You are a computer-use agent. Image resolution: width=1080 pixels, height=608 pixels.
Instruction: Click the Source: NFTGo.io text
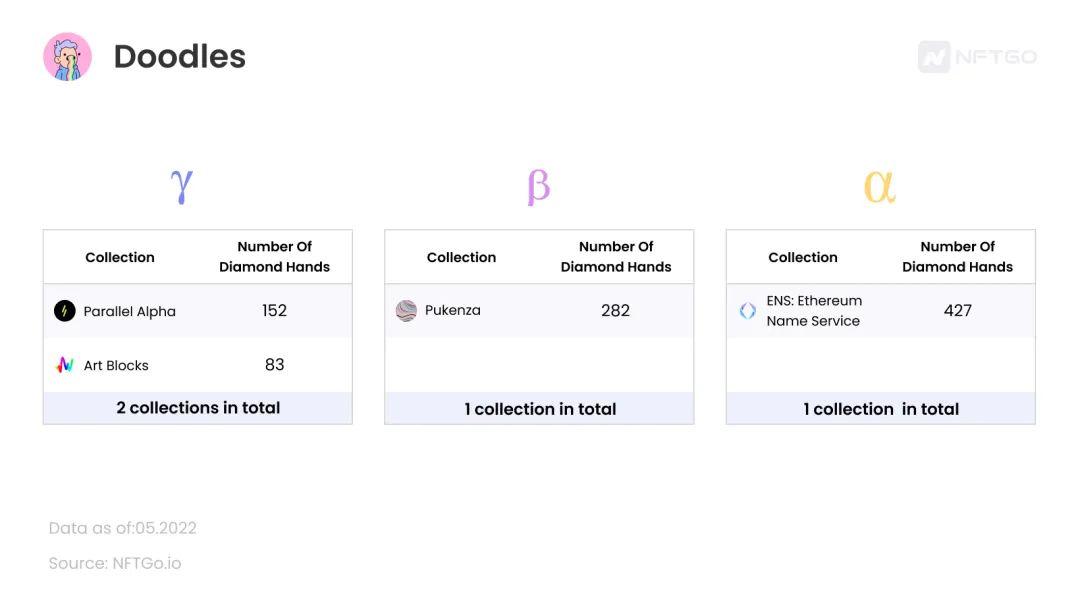[115, 563]
